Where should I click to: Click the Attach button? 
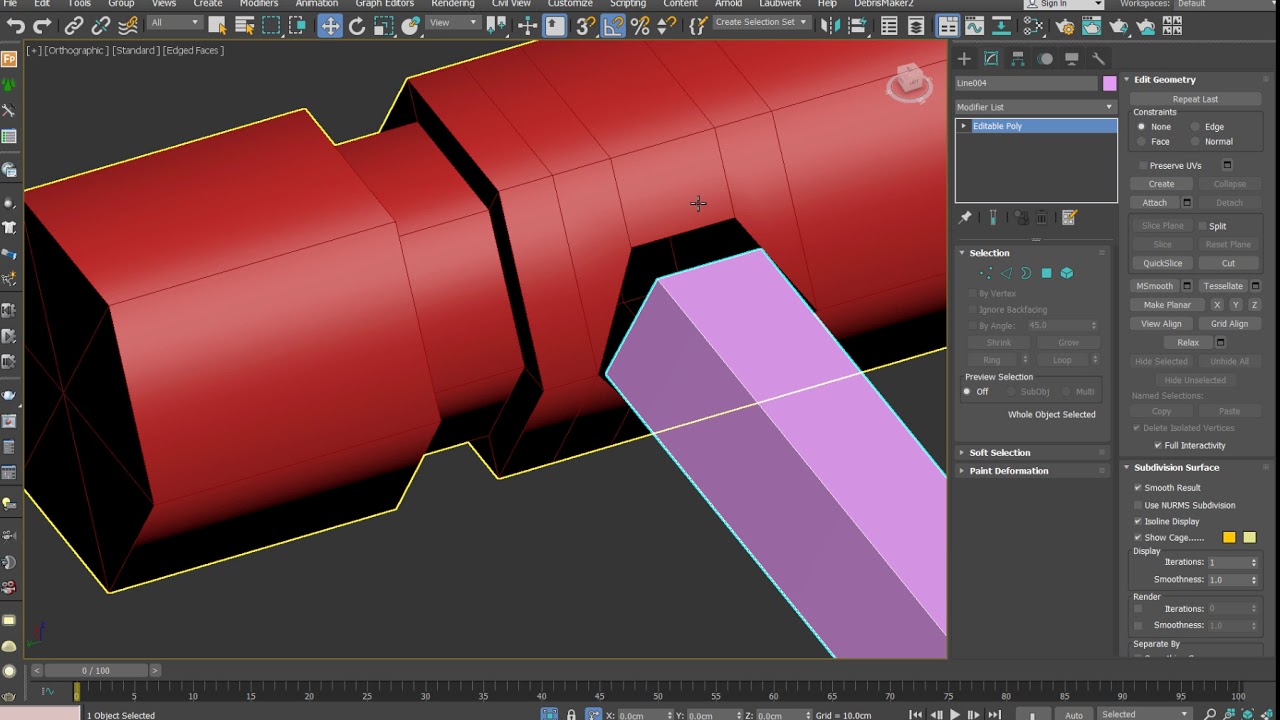1155,203
